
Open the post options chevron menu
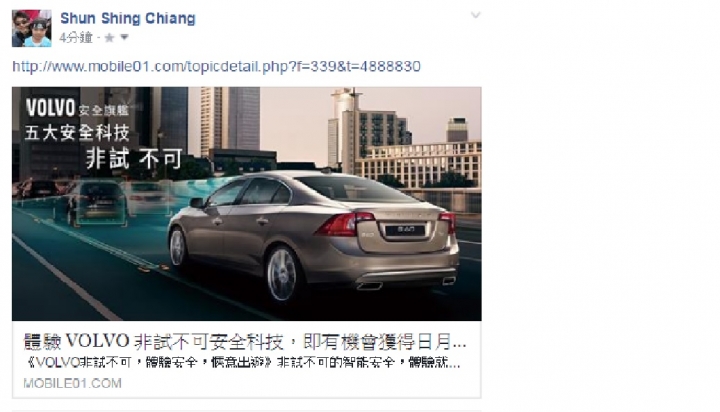click(476, 15)
